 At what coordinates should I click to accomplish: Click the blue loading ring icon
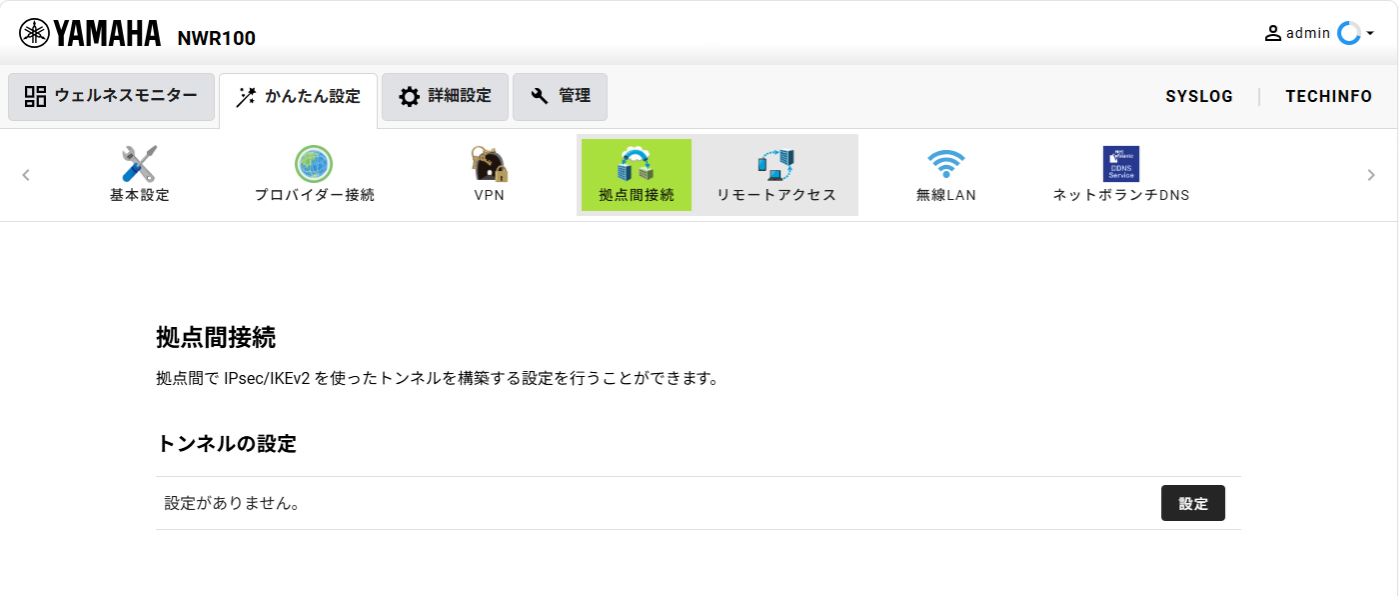pyautogui.click(x=1349, y=33)
